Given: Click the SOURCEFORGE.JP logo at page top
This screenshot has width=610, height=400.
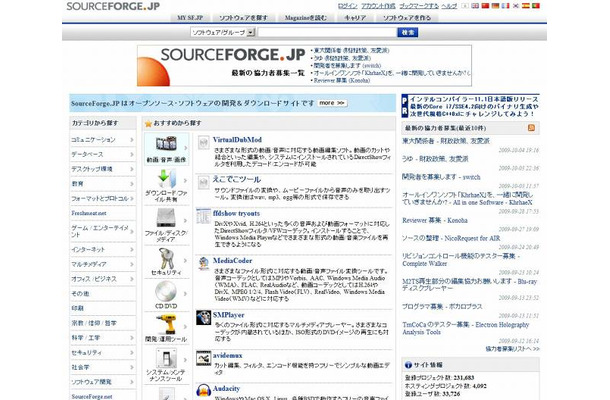Looking at the screenshot, I should tap(113, 7).
